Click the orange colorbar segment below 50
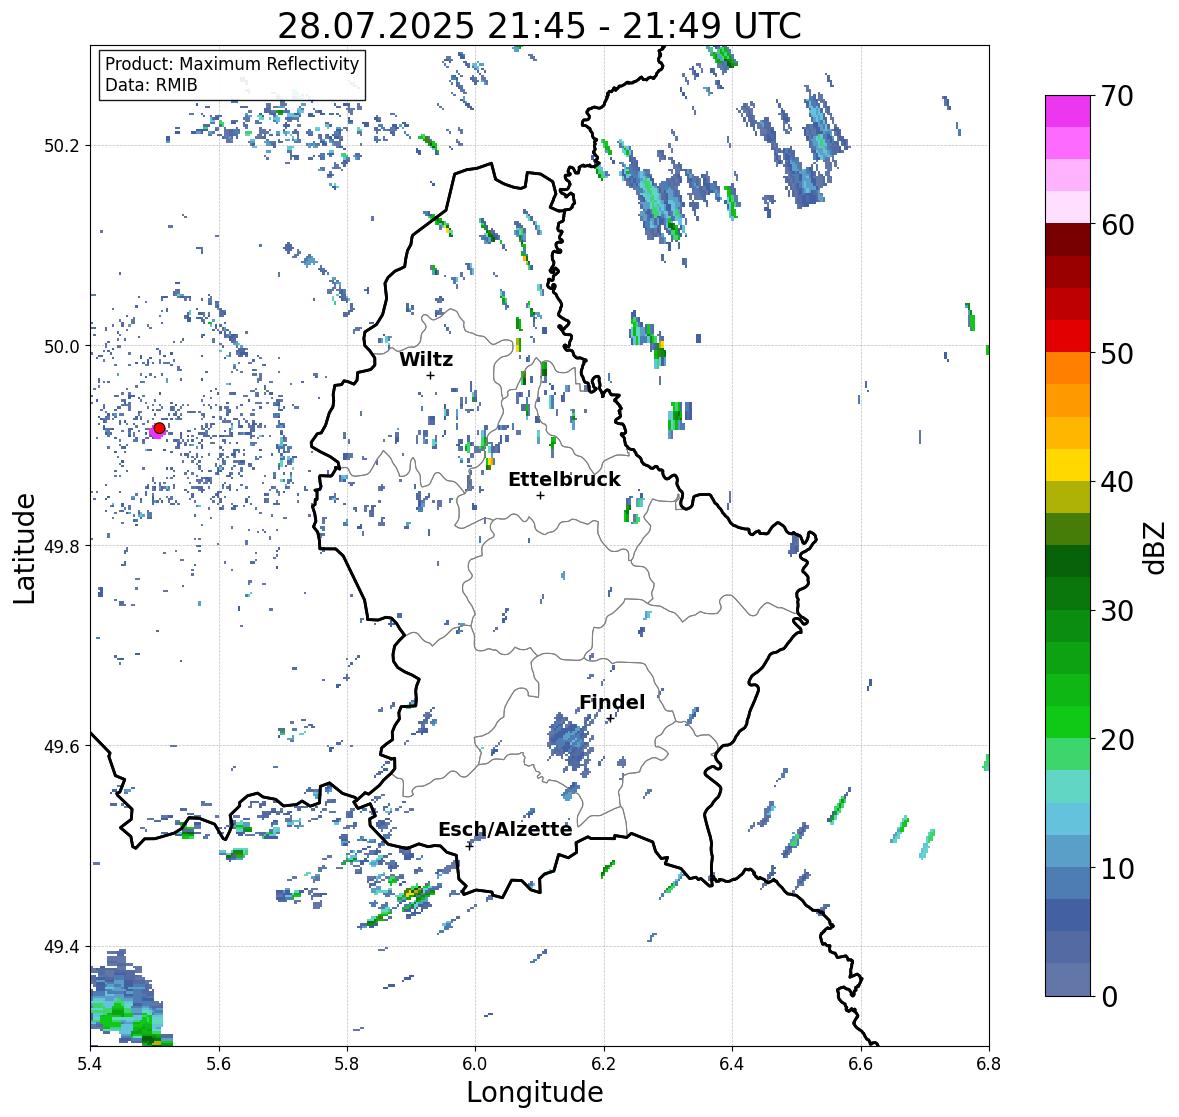Screen dimensions: 1179x1117 pyautogui.click(x=1068, y=368)
